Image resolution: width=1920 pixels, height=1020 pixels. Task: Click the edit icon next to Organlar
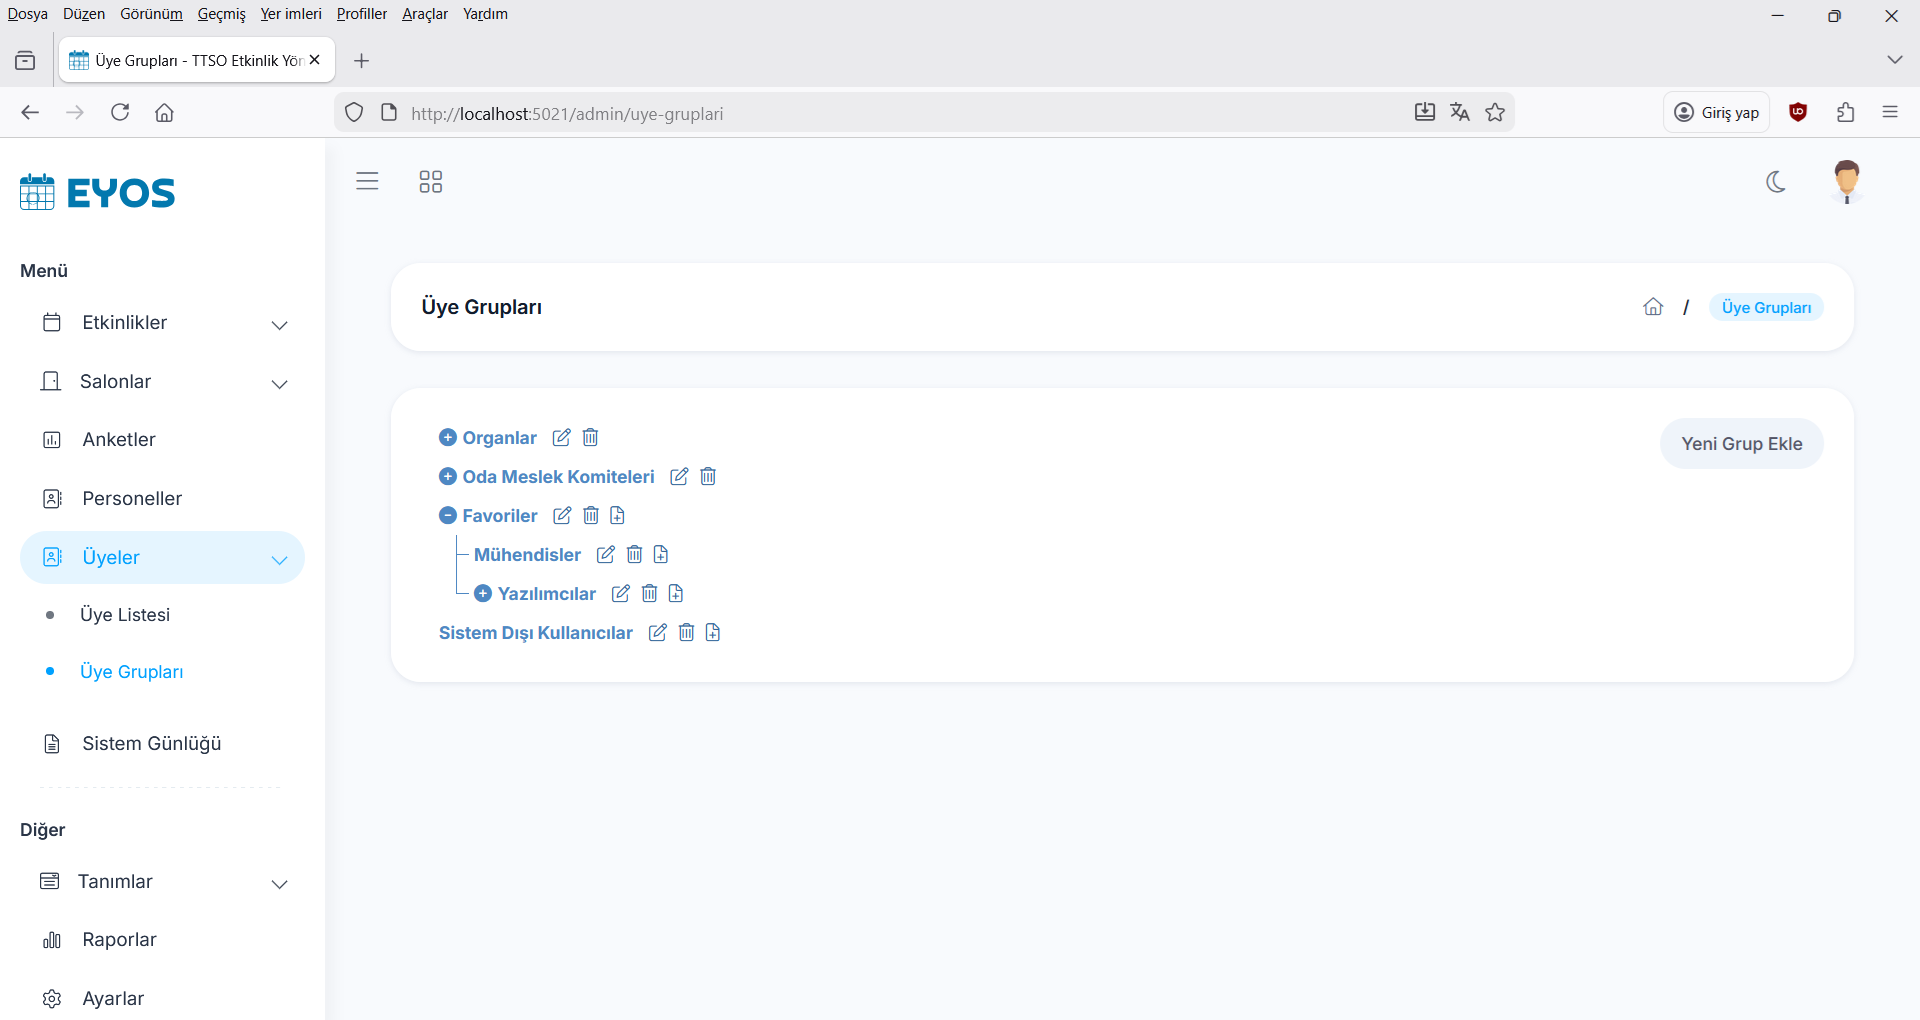(x=562, y=438)
